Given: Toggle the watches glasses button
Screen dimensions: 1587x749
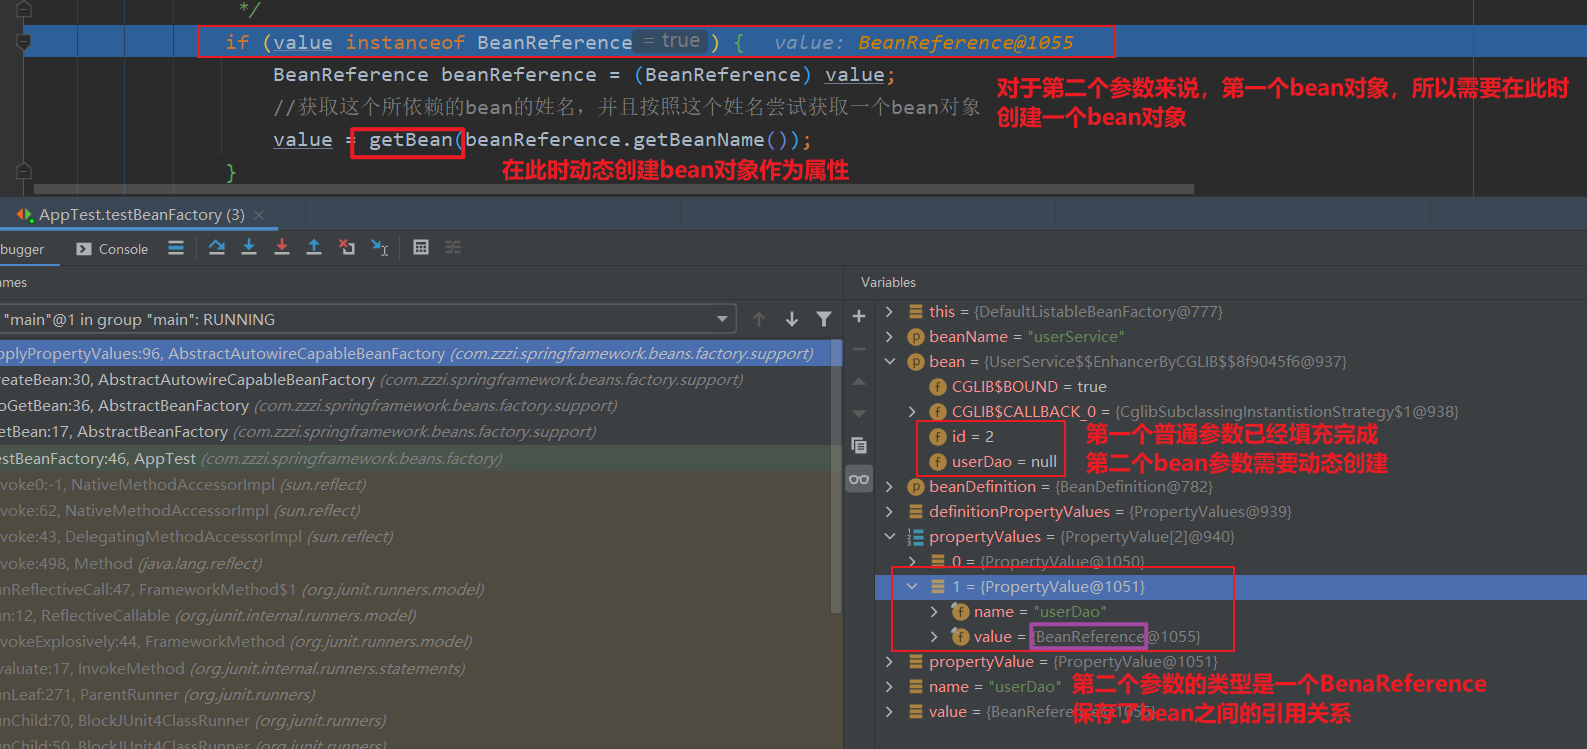Looking at the screenshot, I should 859,479.
